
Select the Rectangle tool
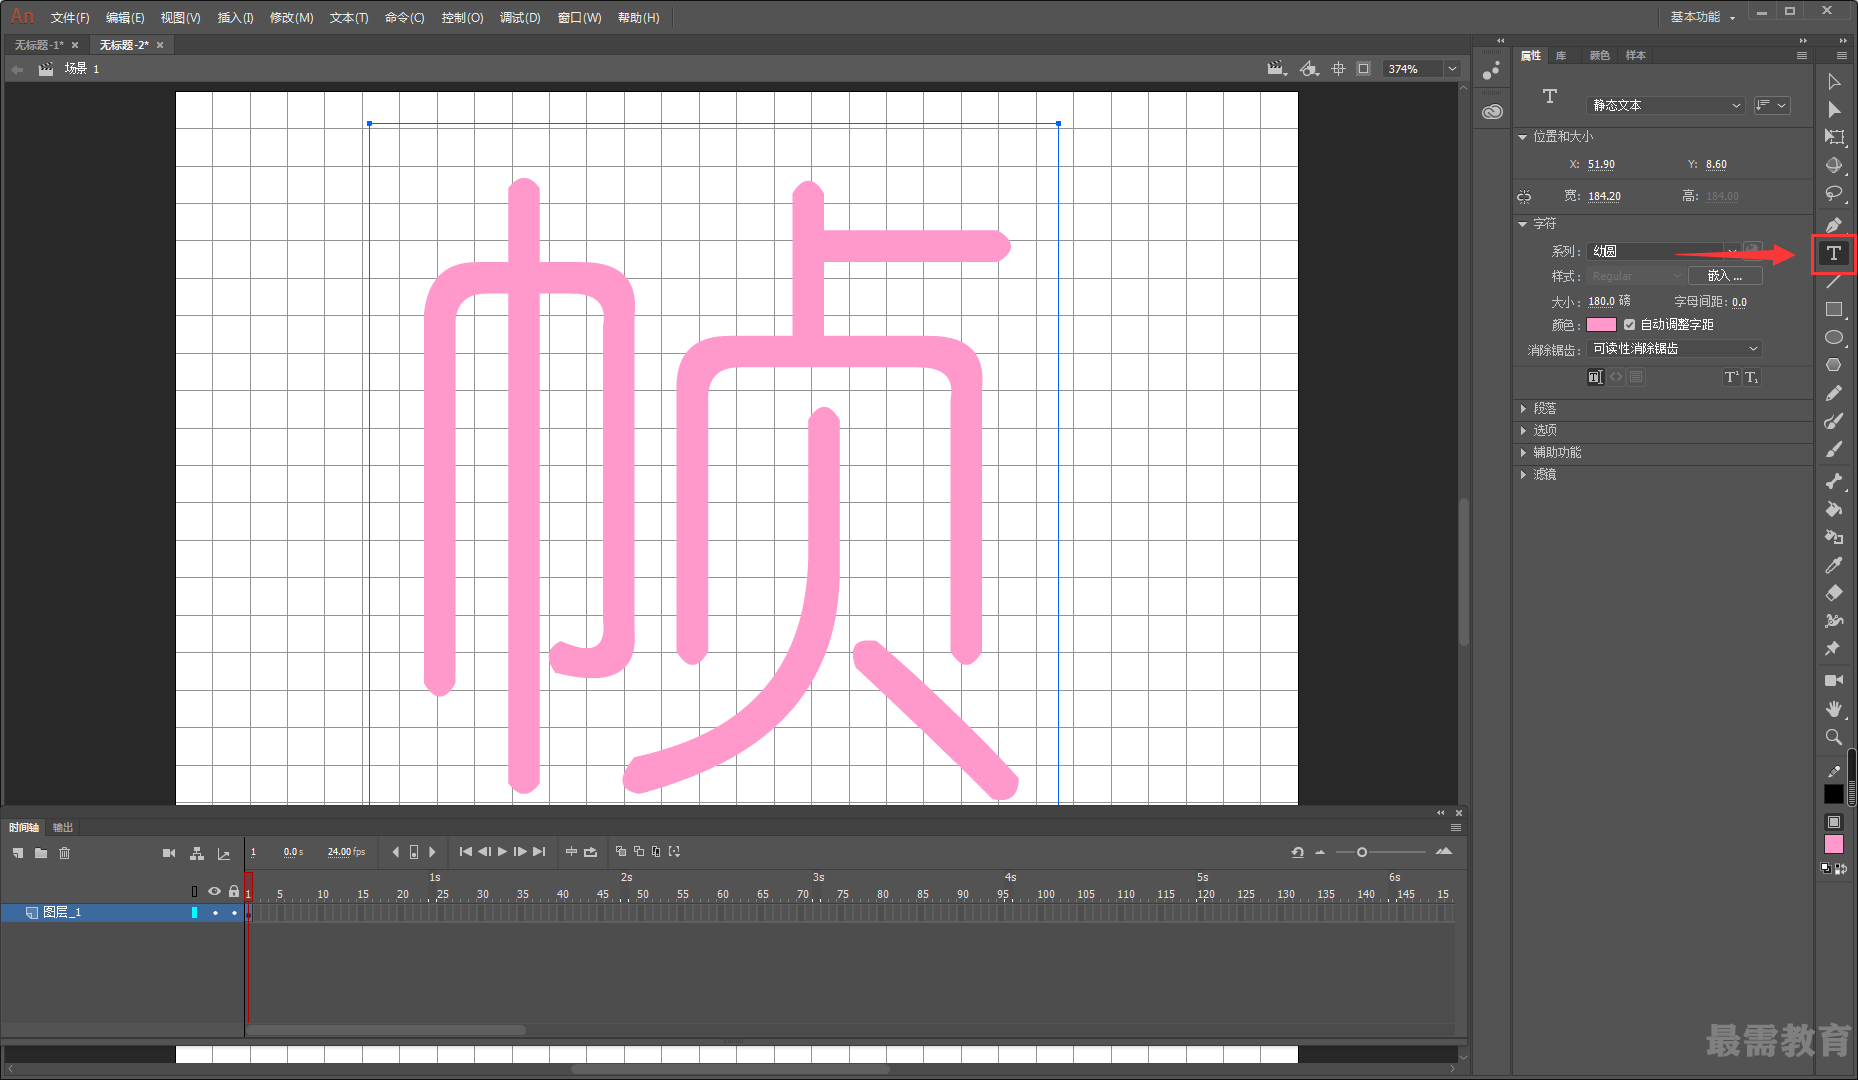[1834, 310]
